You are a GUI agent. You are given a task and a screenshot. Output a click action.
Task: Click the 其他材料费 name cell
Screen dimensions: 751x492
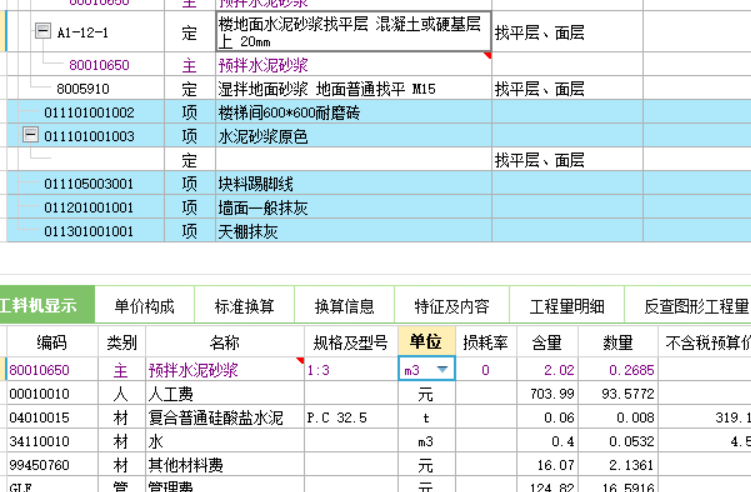pos(225,465)
